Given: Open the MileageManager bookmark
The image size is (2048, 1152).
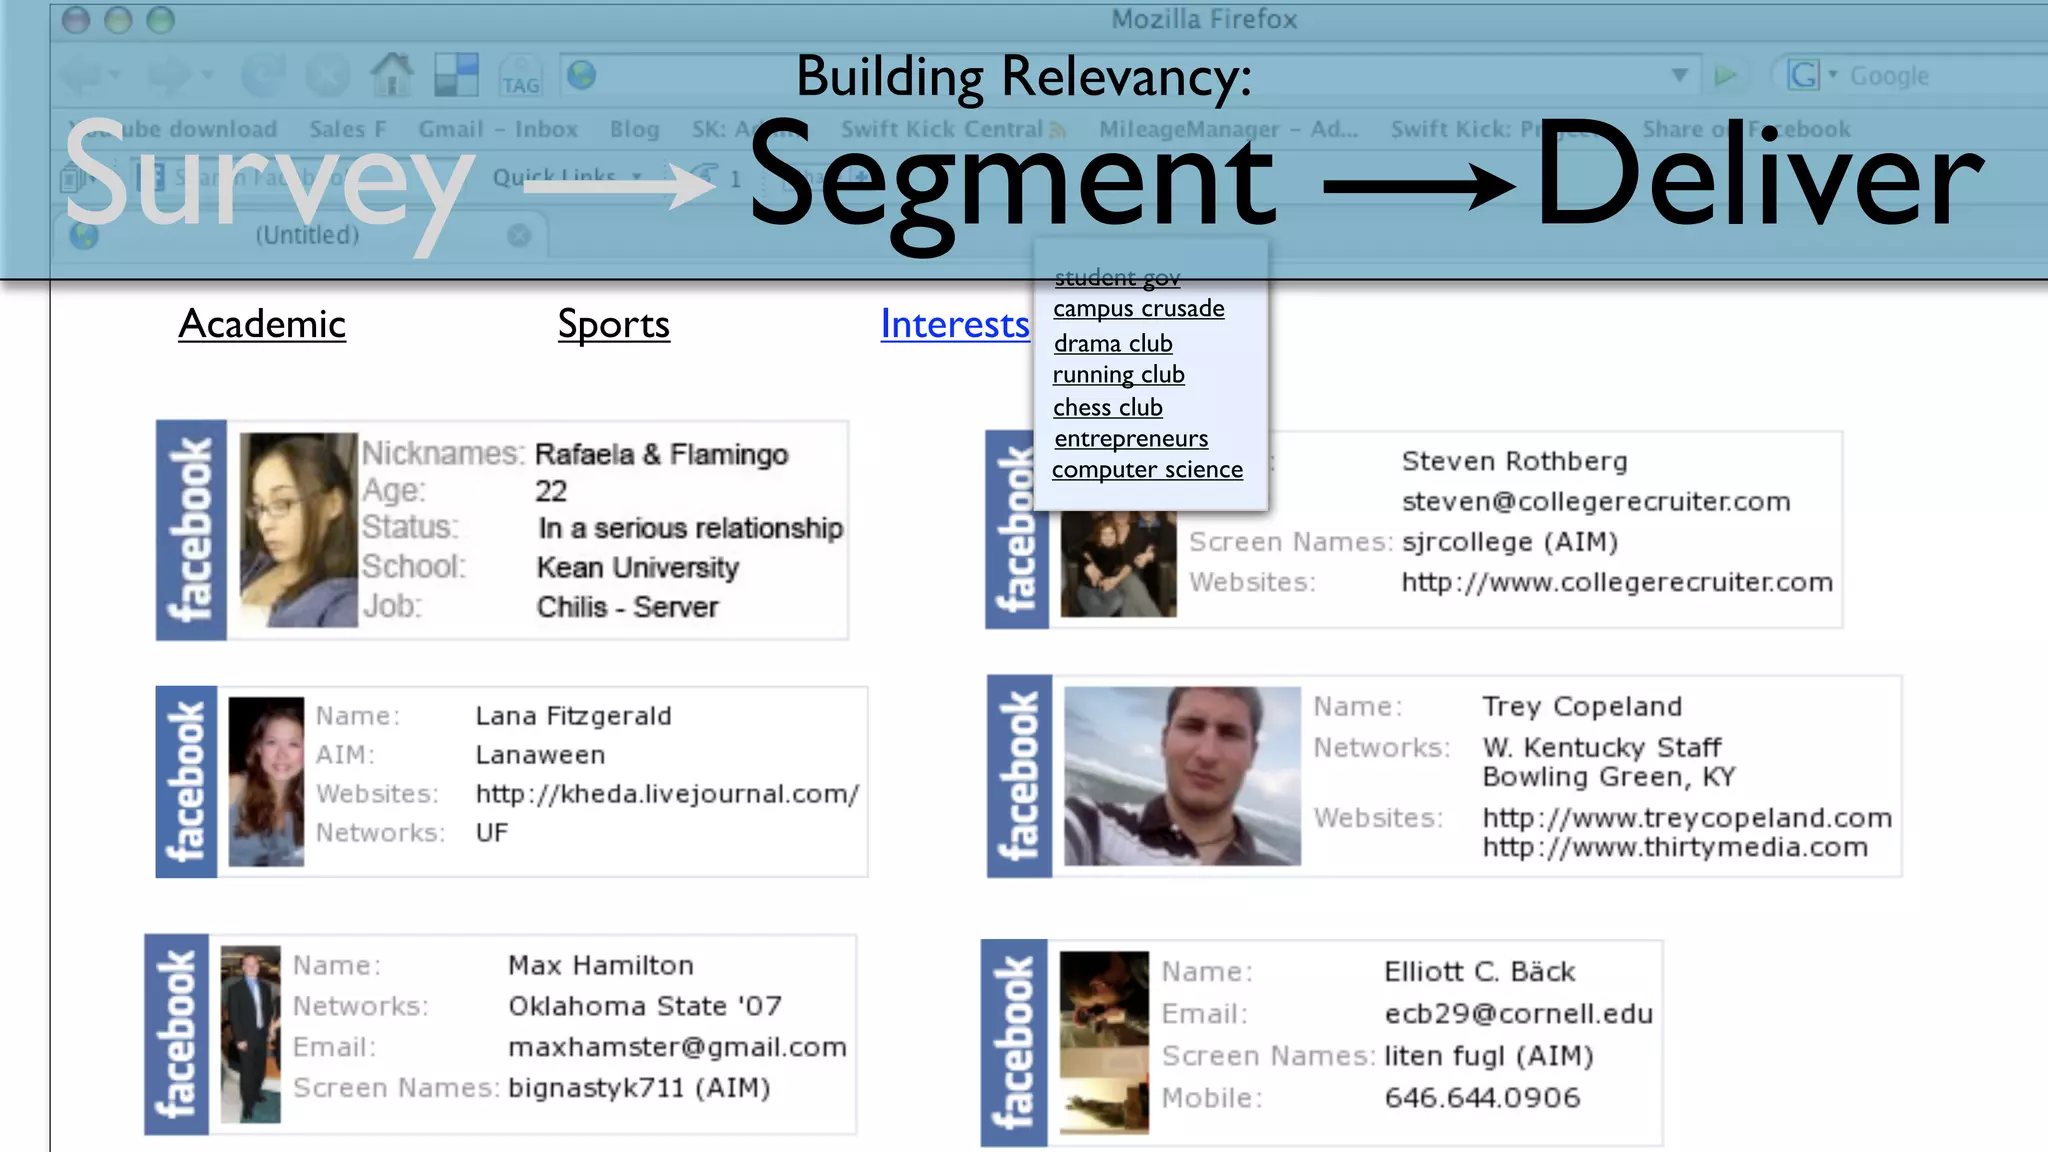Looking at the screenshot, I should pos(1229,129).
